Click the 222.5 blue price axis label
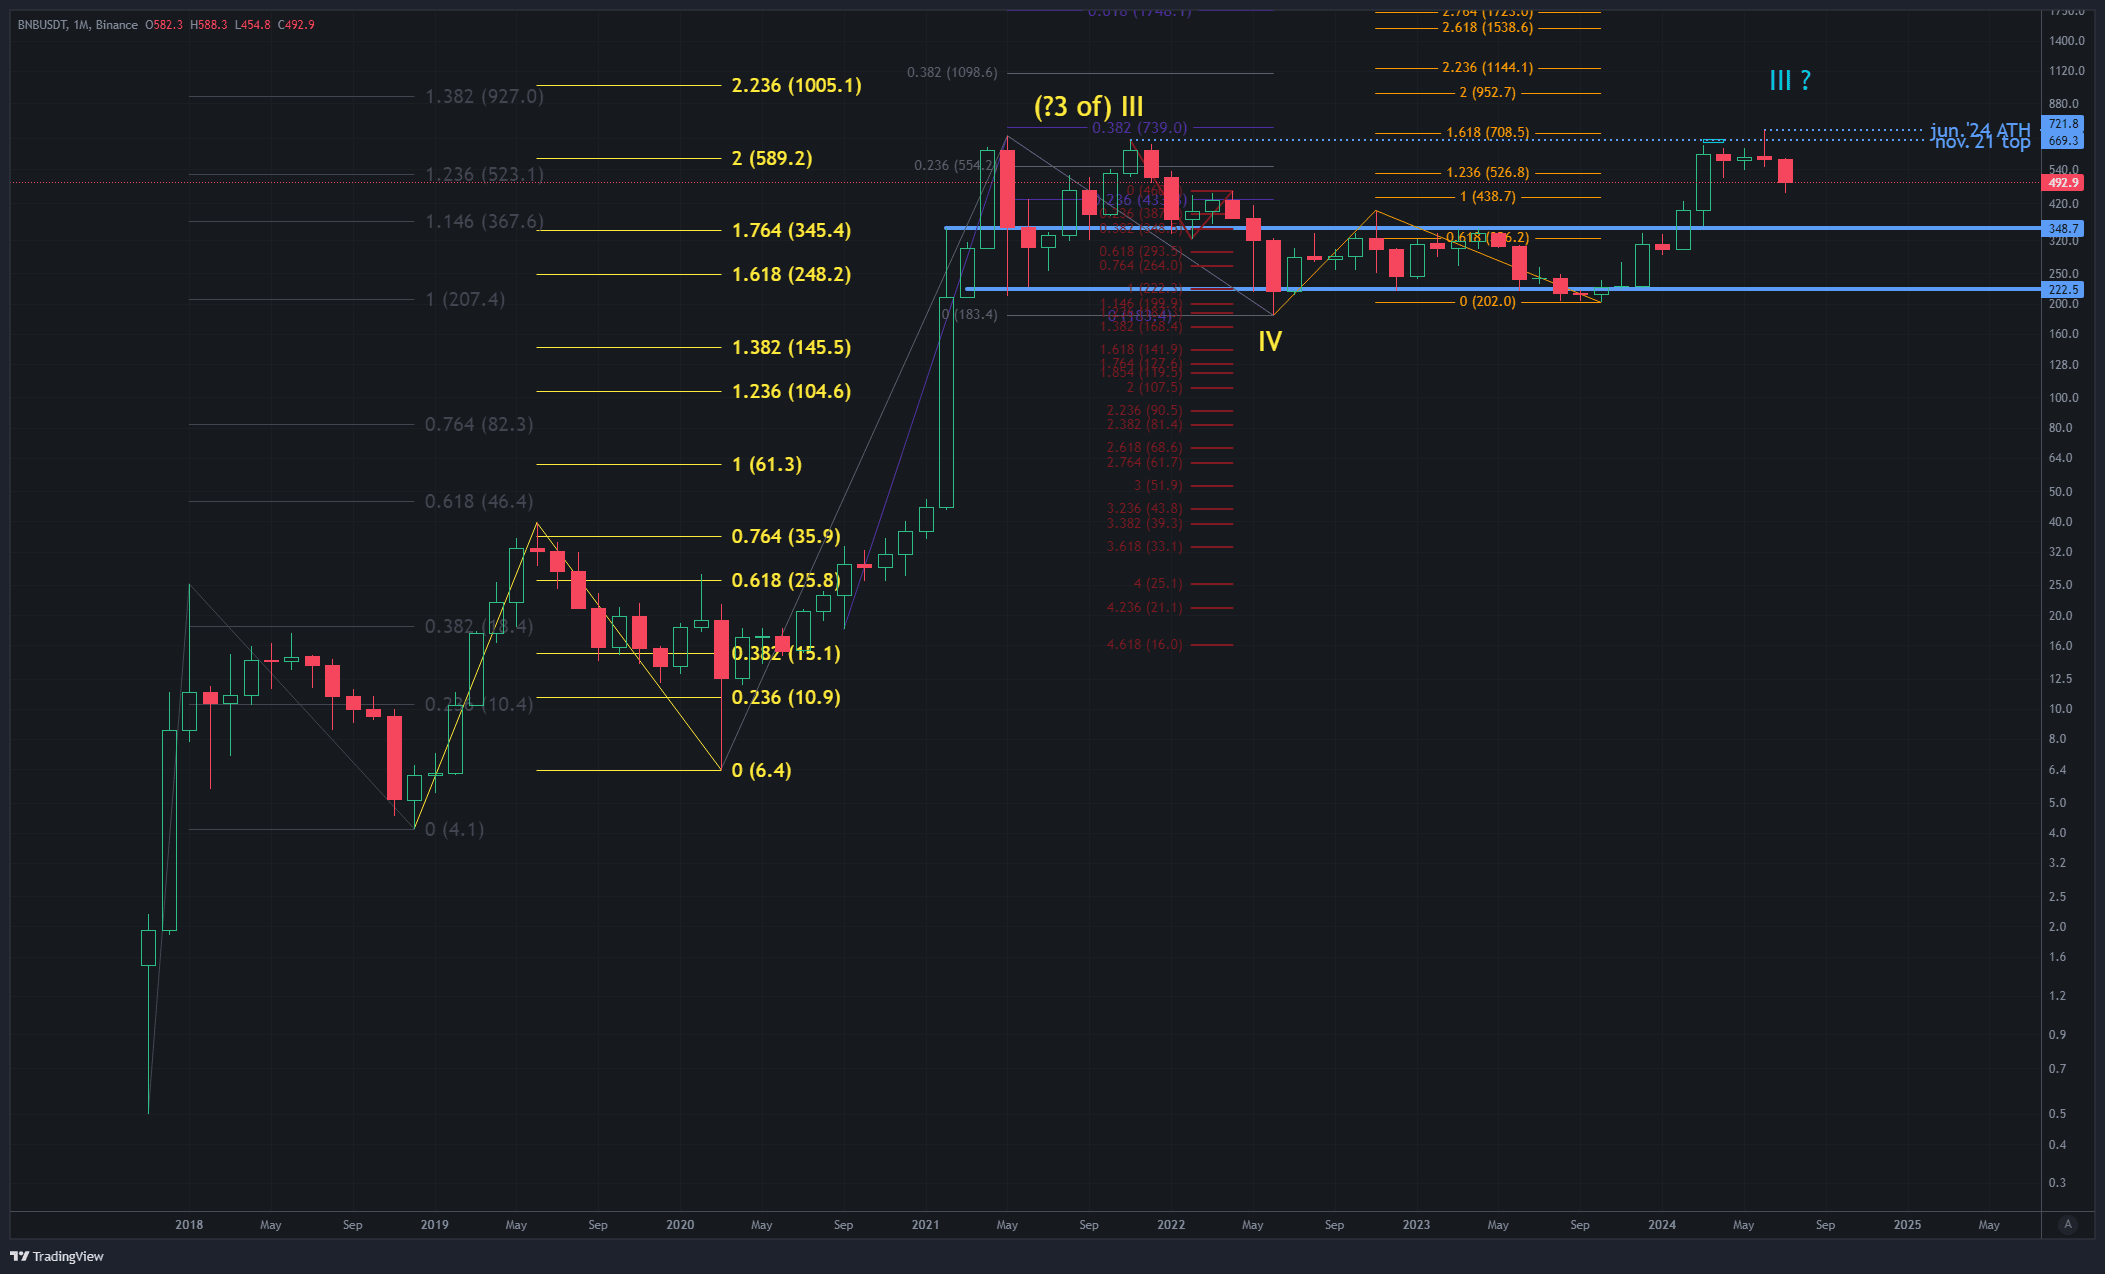Screen dimensions: 2105x1274 [x=2062, y=290]
